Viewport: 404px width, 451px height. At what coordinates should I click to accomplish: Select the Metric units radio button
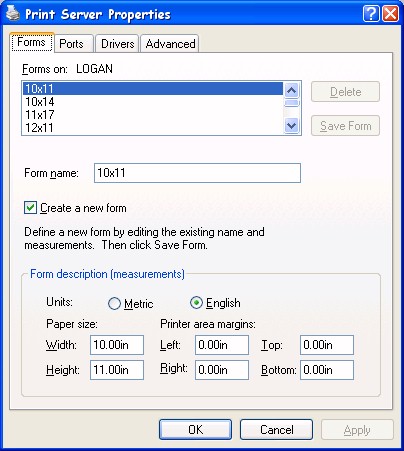[114, 303]
